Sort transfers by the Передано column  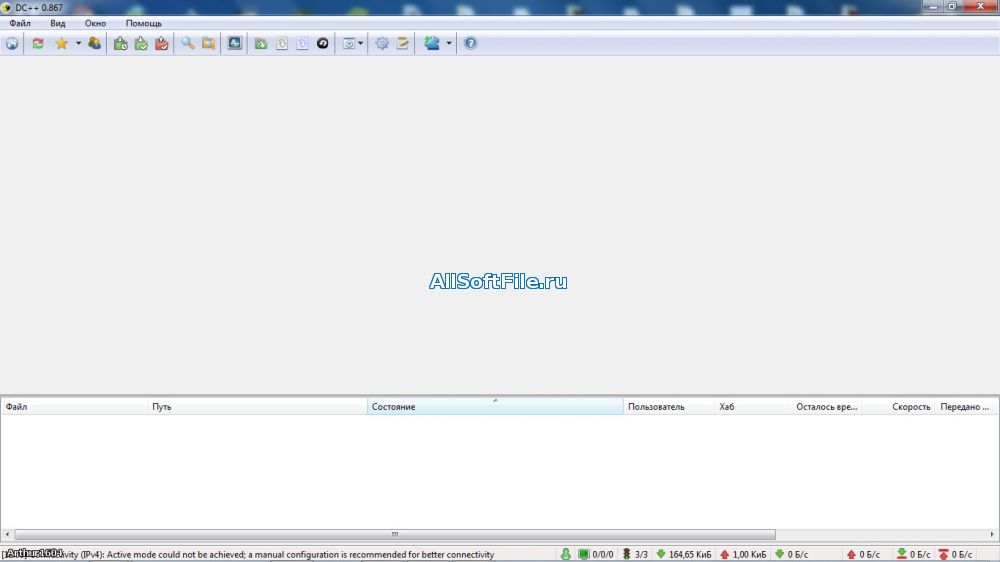point(964,406)
